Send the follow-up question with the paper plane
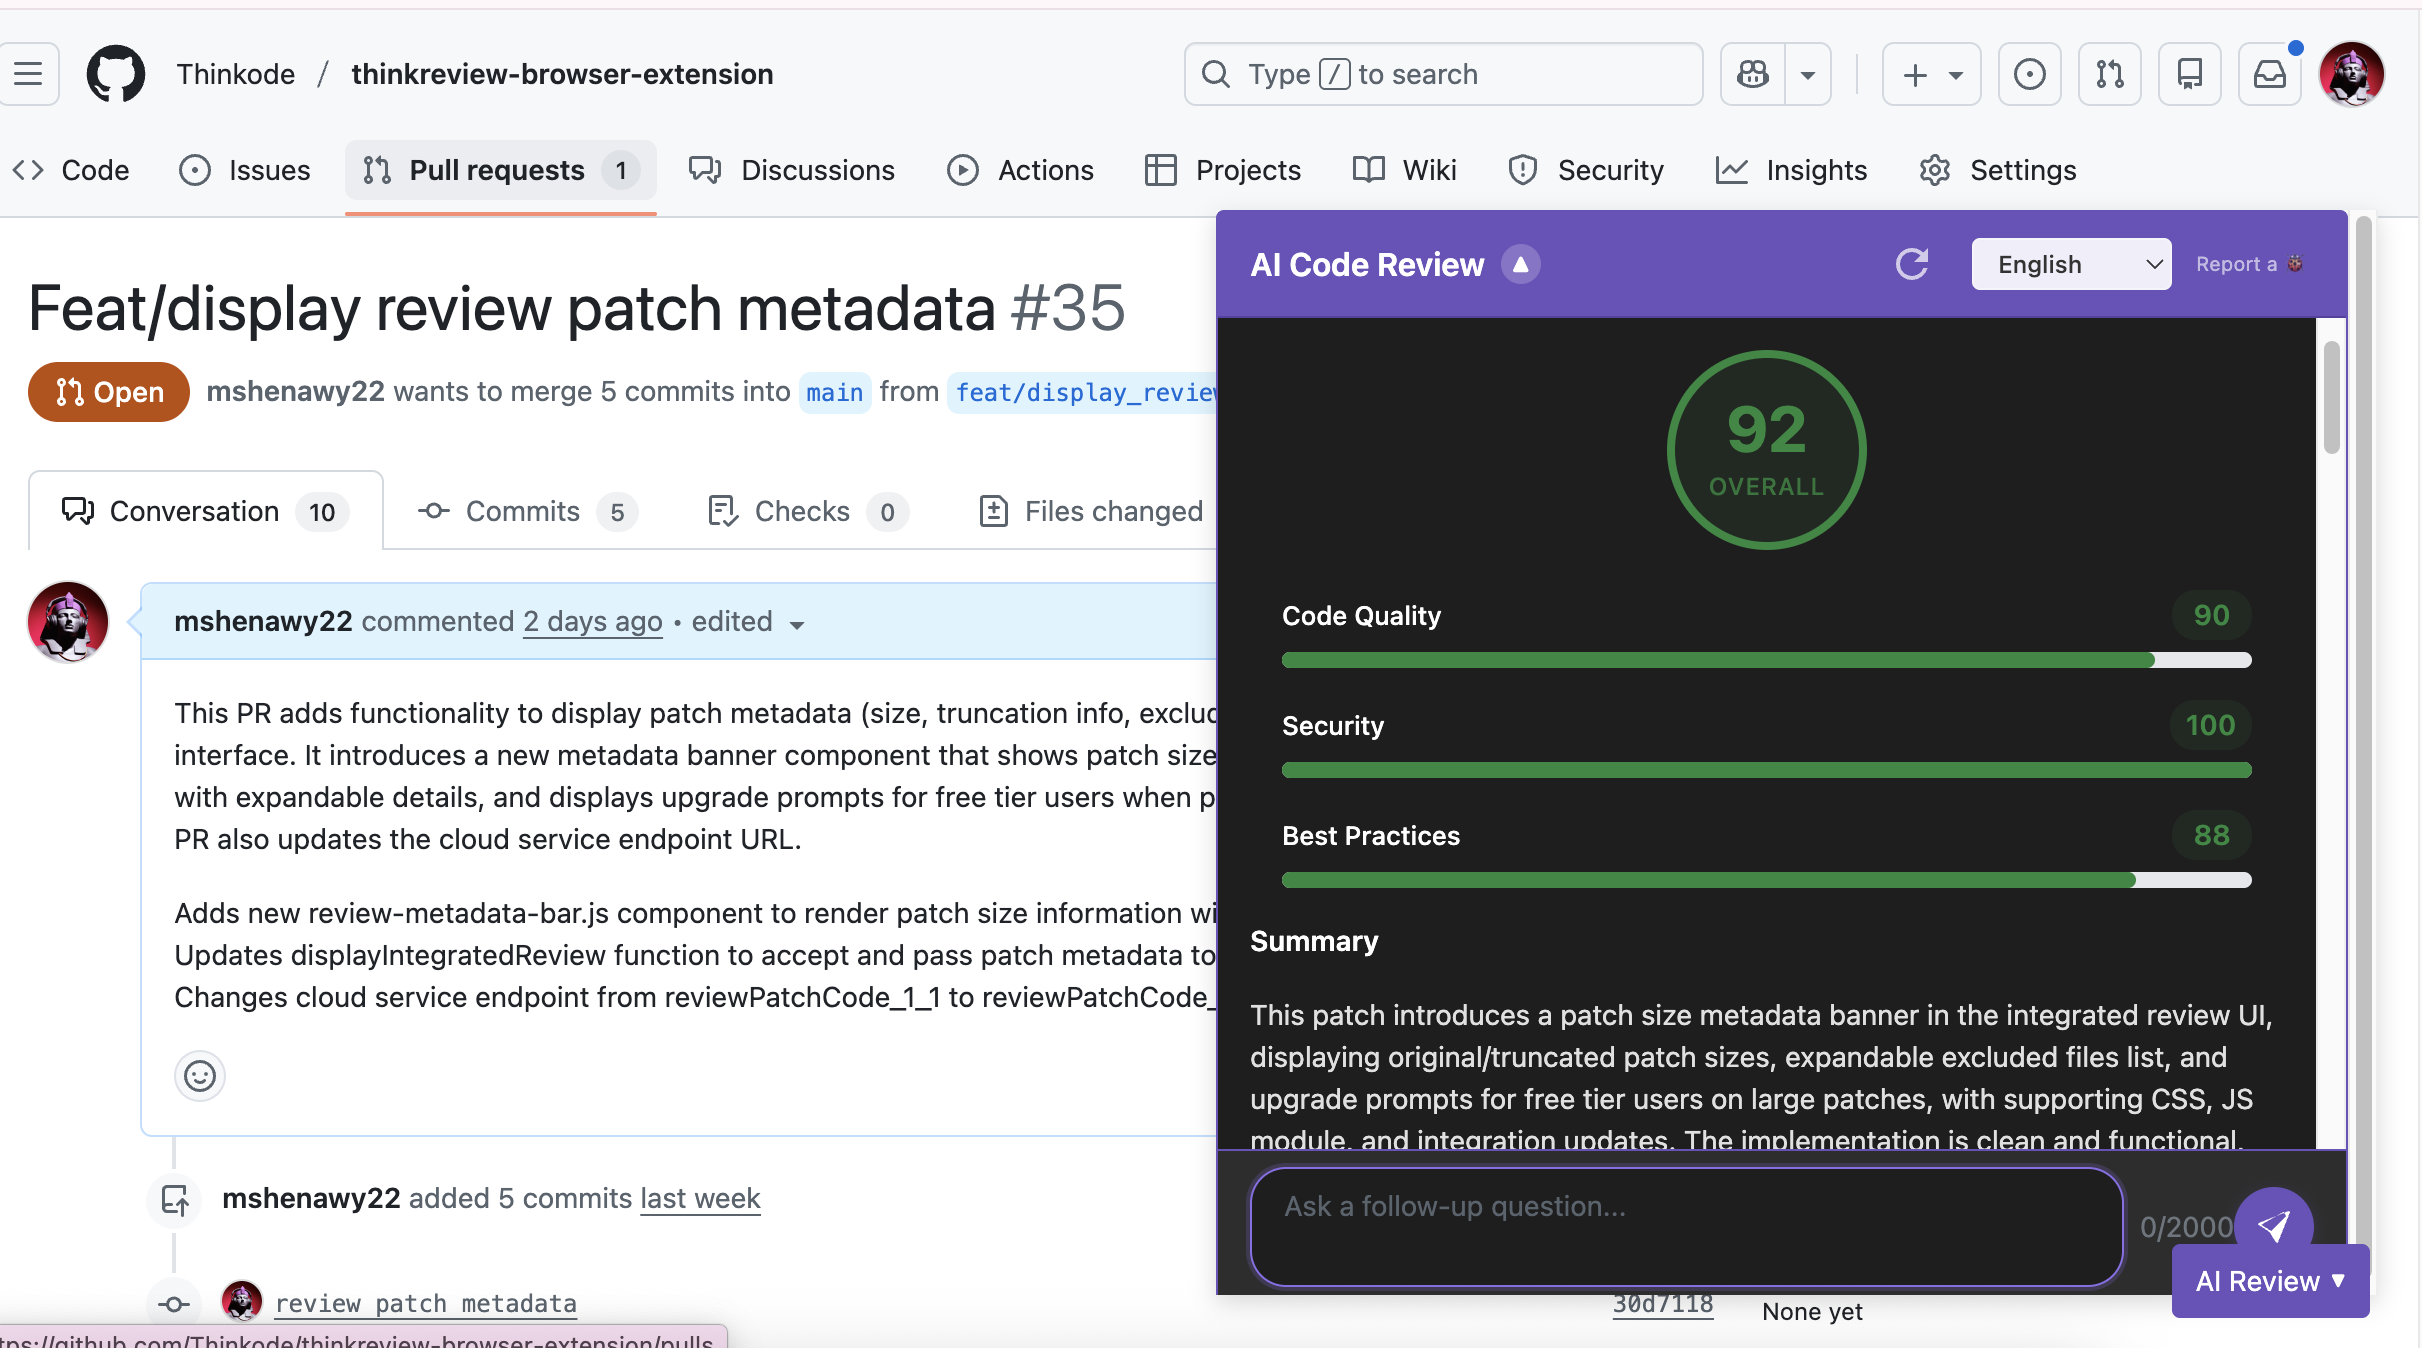This screenshot has width=2422, height=1348. click(x=2275, y=1225)
